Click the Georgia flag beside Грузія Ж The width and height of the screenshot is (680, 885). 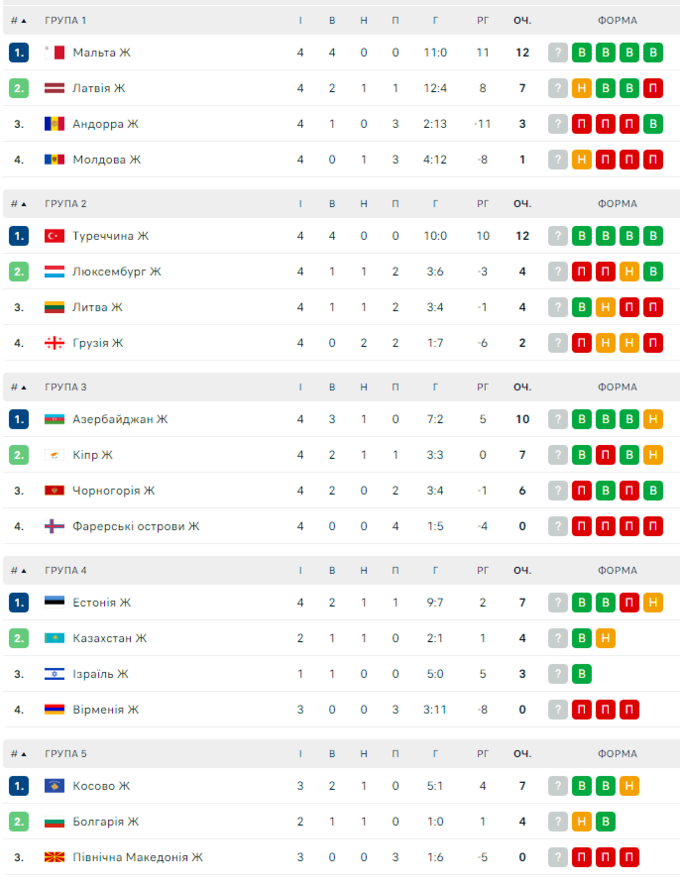pos(54,343)
